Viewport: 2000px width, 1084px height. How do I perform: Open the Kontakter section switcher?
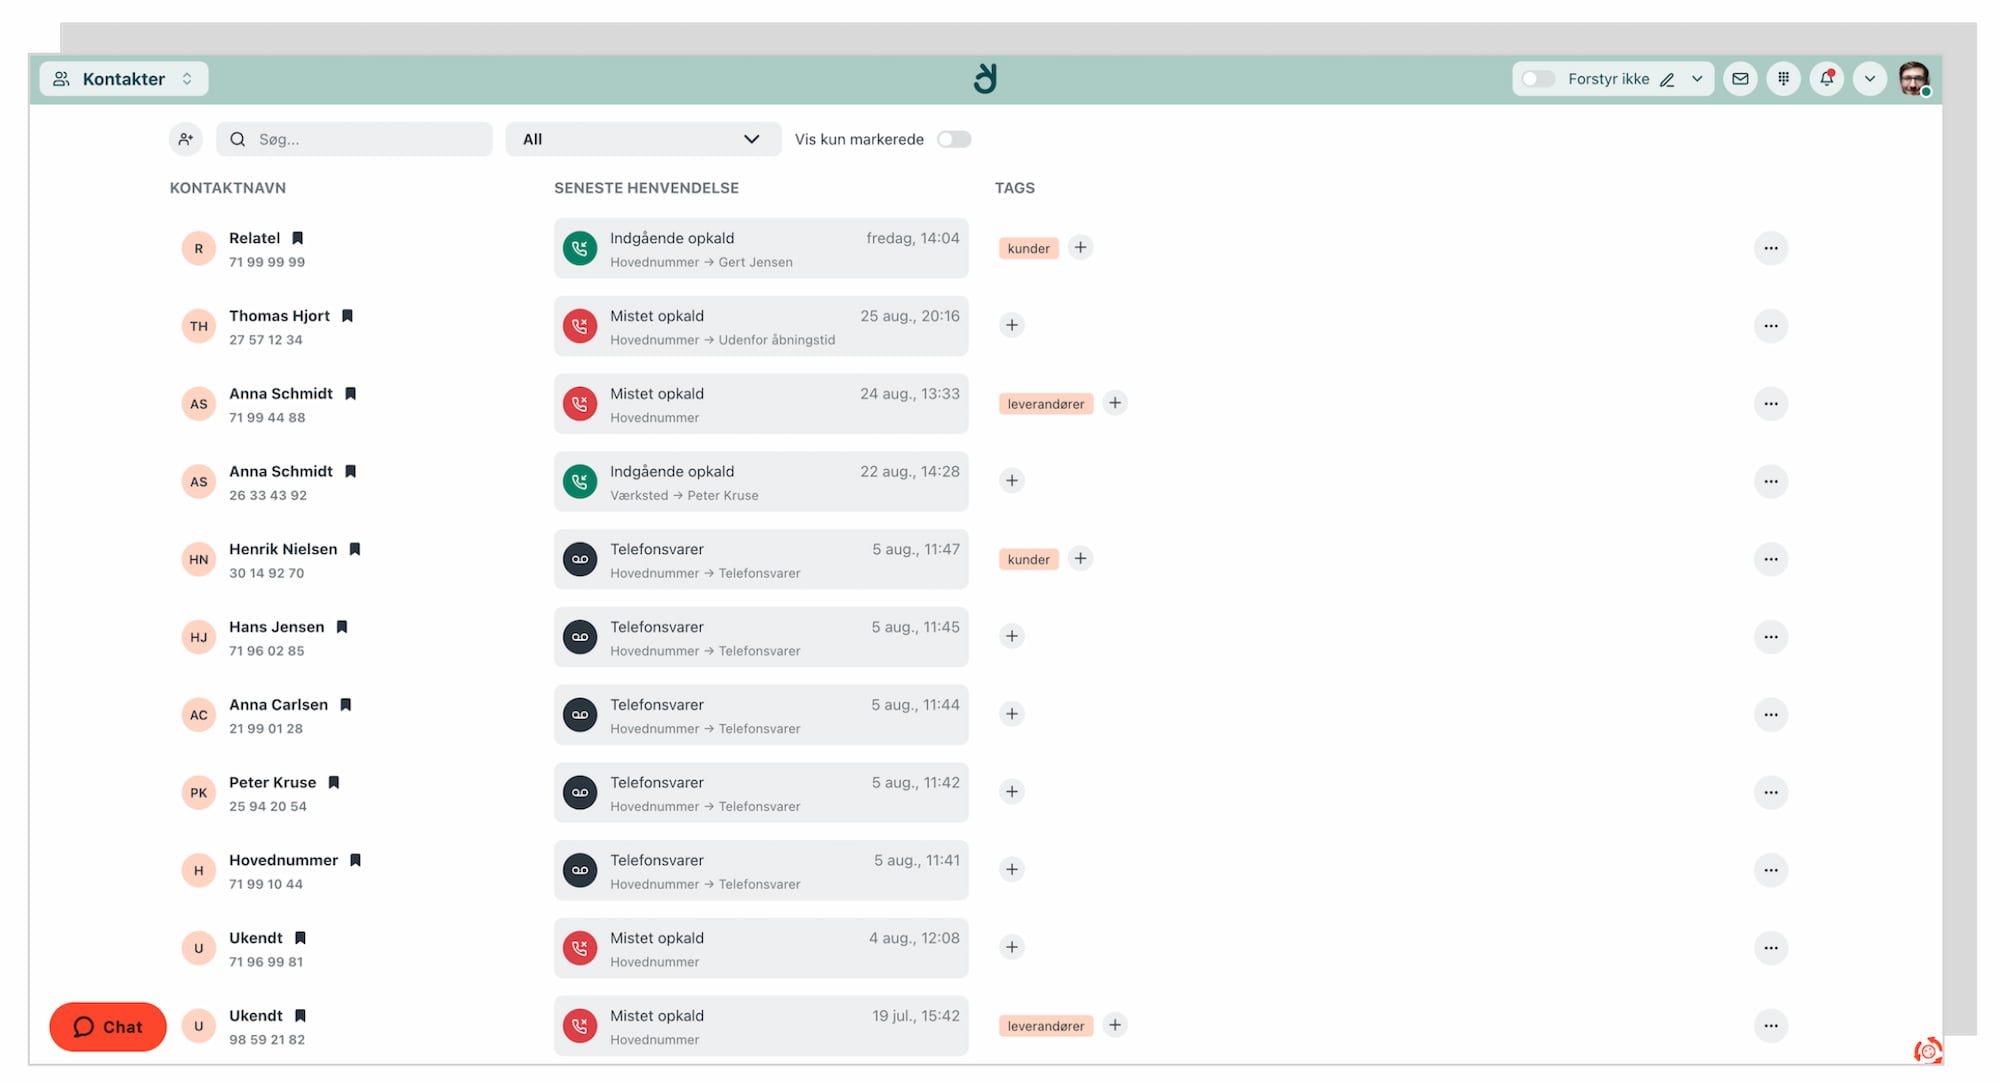click(124, 79)
